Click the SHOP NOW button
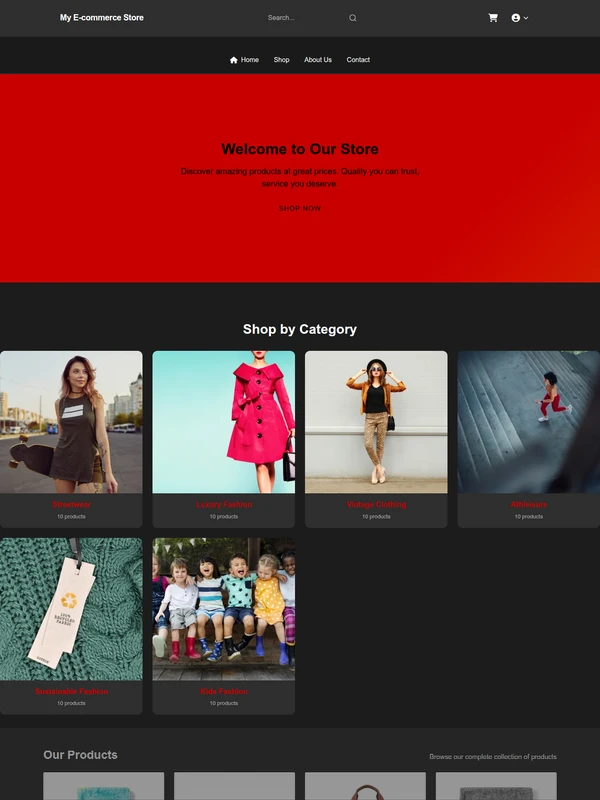 pyautogui.click(x=300, y=208)
